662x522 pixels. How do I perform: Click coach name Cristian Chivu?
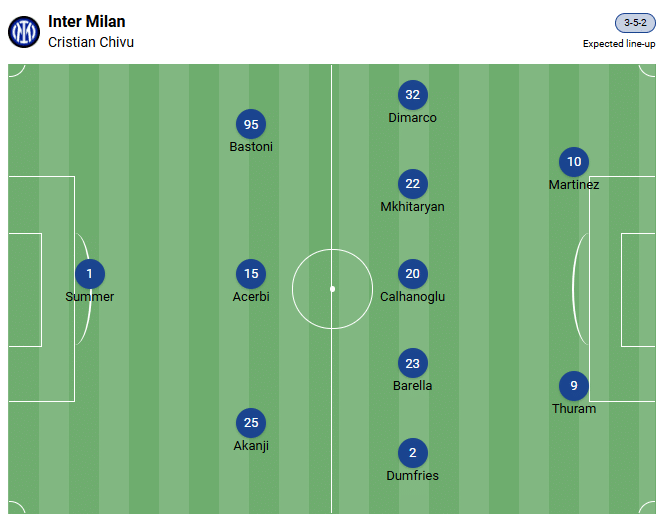coord(91,42)
